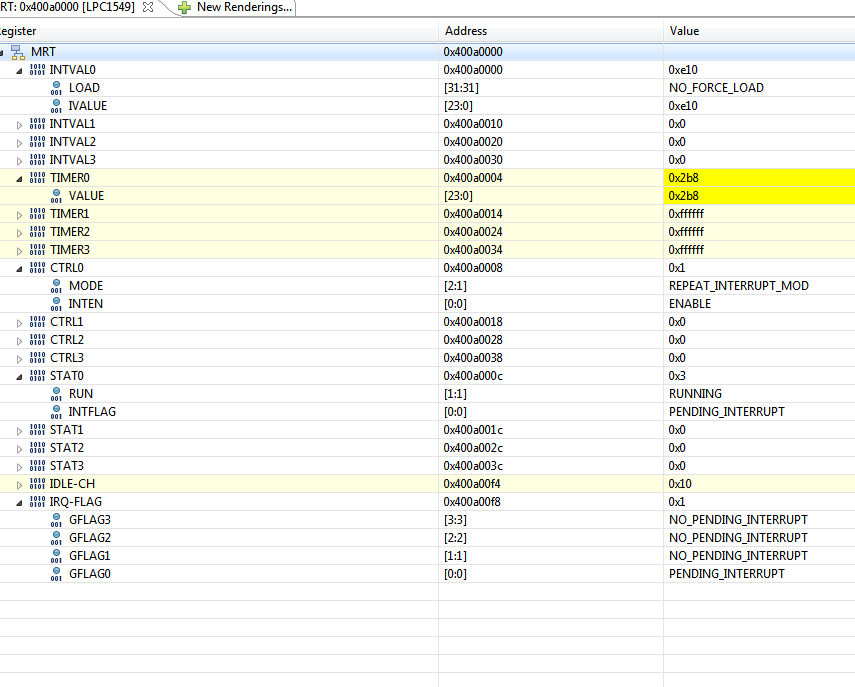The image size is (855, 687).
Task: Expand the CTRL1 register node
Action: tap(20, 323)
